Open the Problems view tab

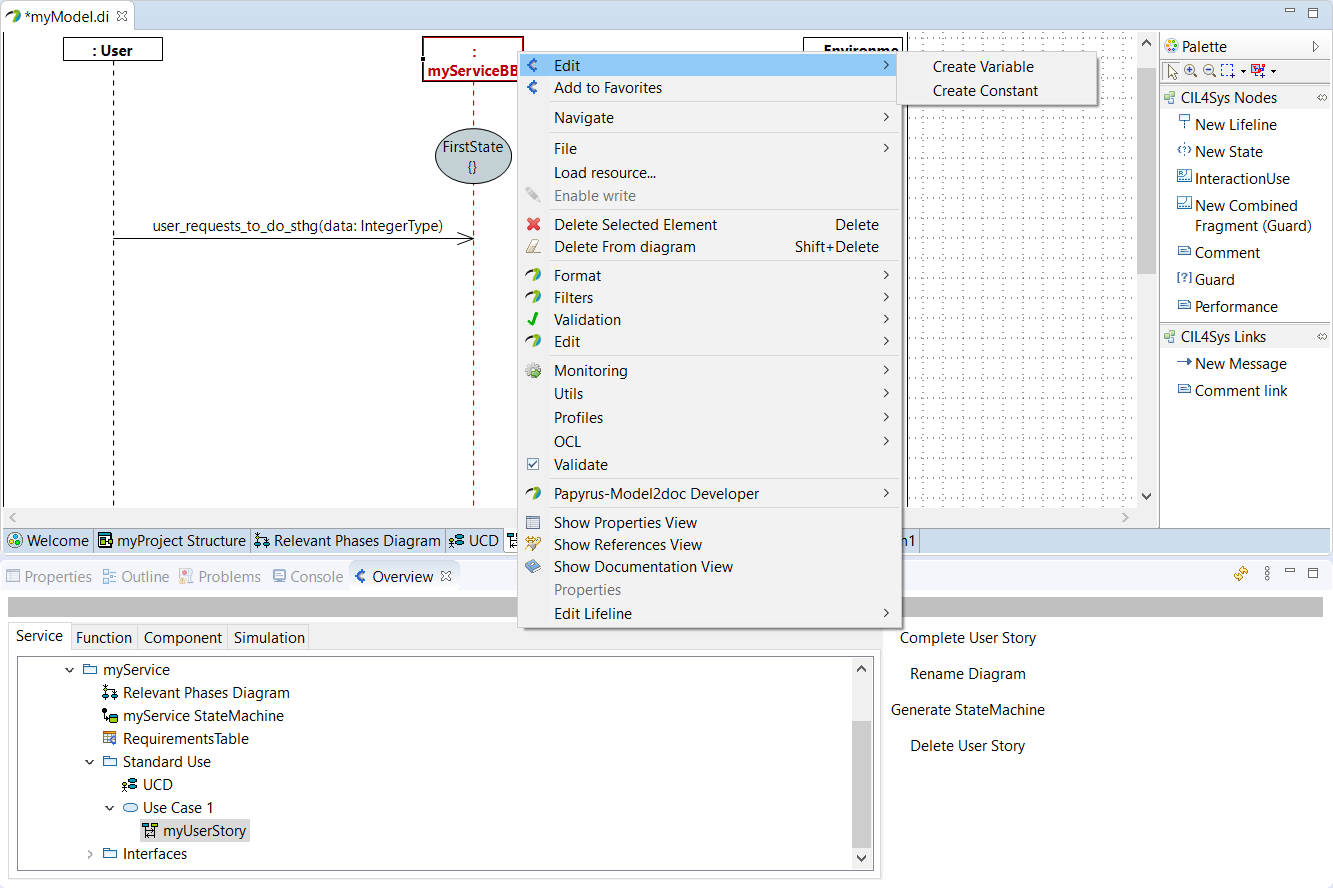[220, 577]
